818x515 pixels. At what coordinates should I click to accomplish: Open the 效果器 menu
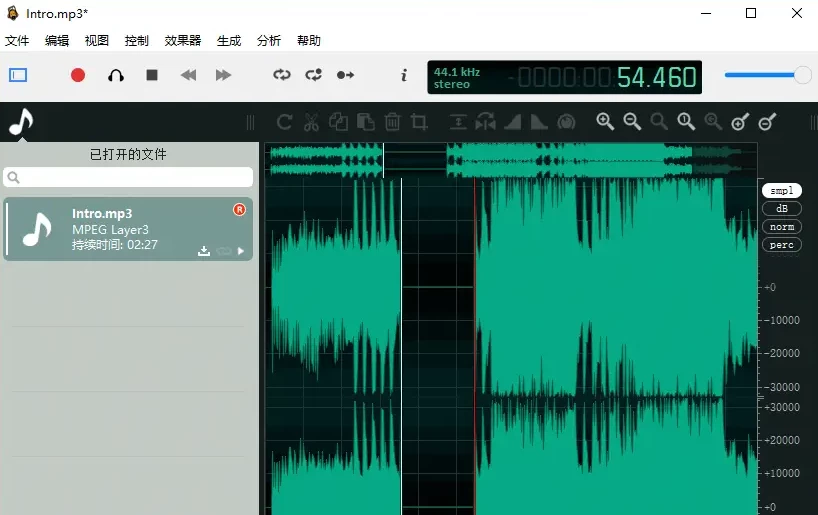click(x=183, y=41)
